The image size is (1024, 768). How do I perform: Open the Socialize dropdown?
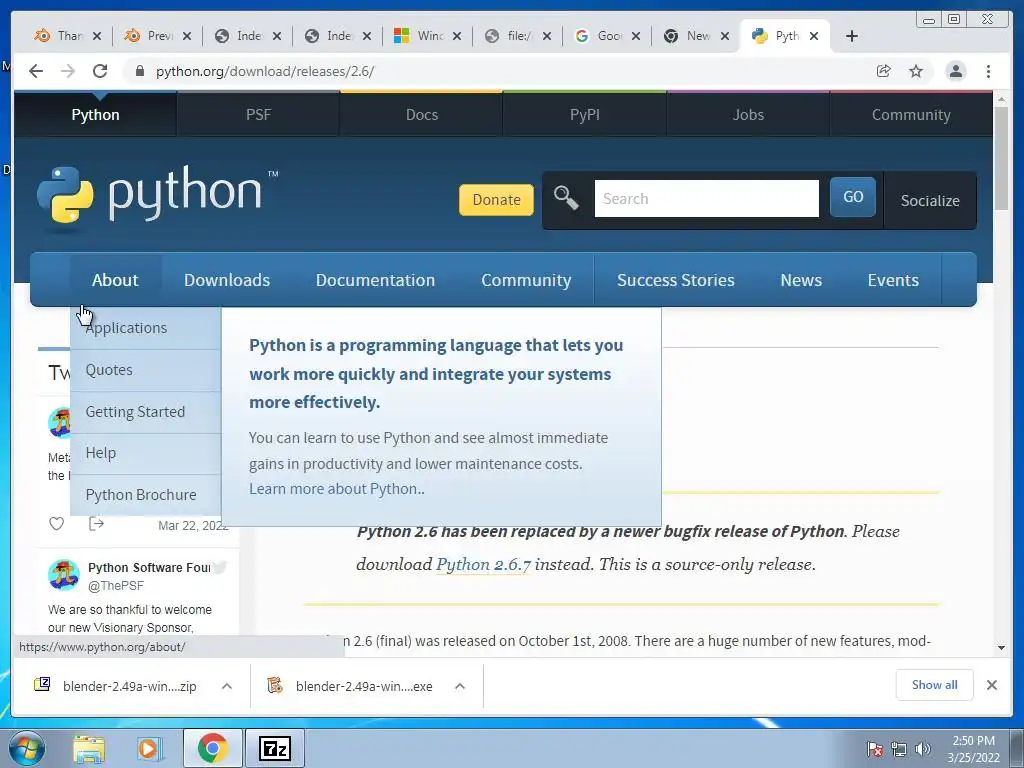pyautogui.click(x=930, y=200)
